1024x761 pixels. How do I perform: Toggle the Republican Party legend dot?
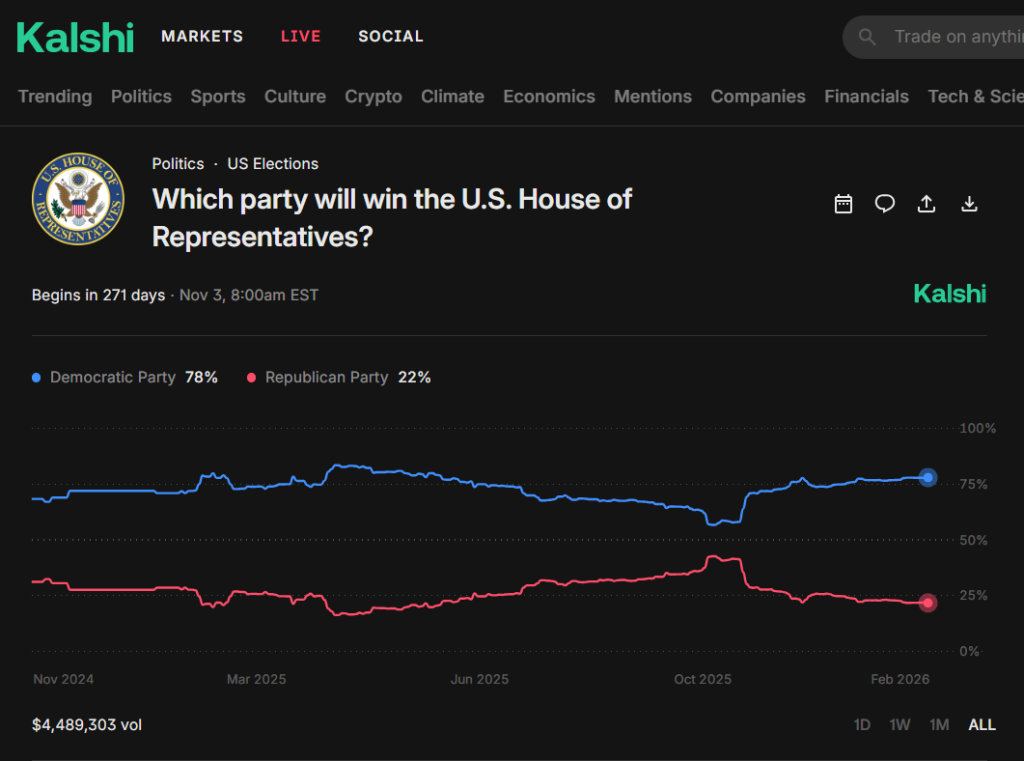point(251,378)
